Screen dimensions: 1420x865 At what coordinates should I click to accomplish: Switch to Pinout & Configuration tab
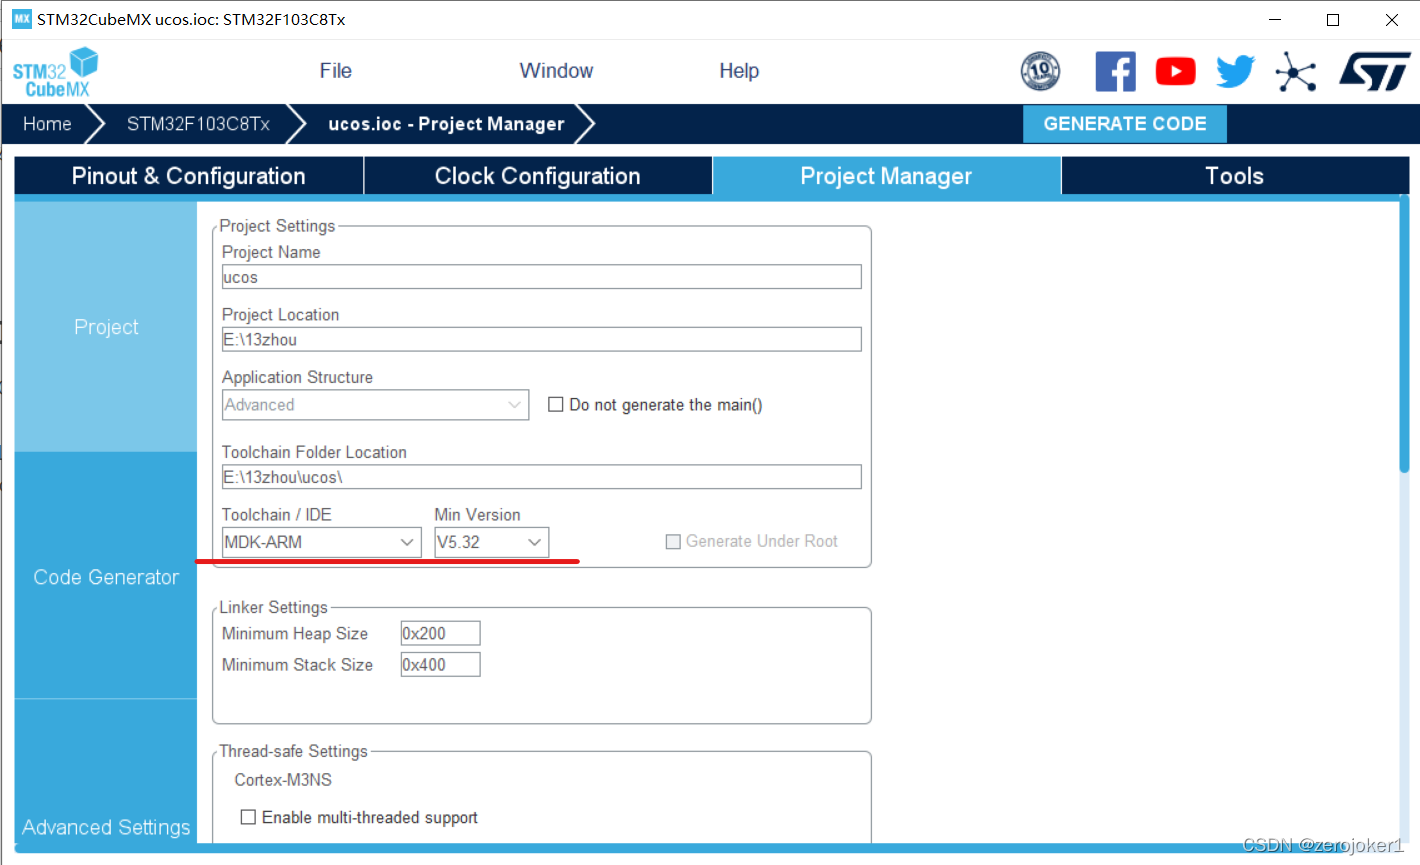[189, 176]
